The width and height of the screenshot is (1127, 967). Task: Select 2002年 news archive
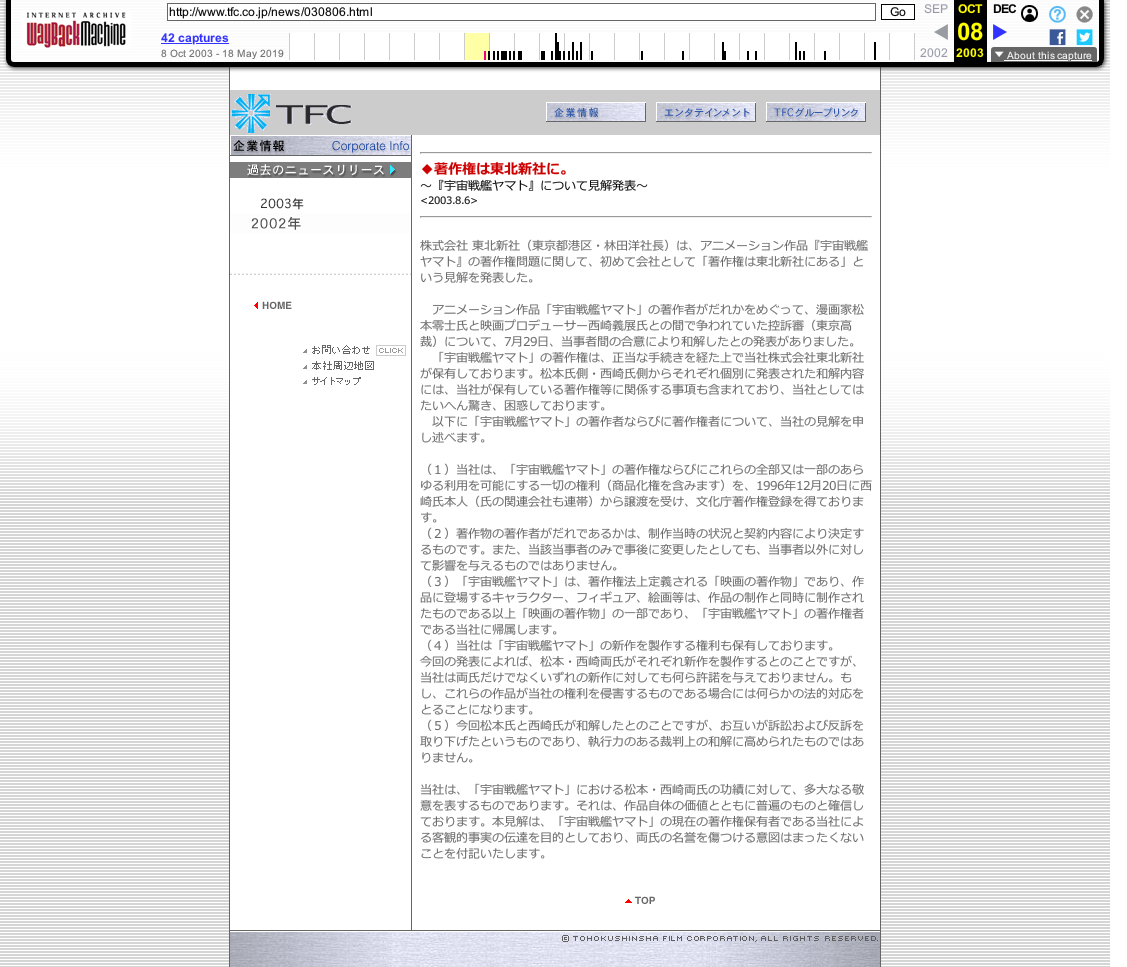point(276,224)
